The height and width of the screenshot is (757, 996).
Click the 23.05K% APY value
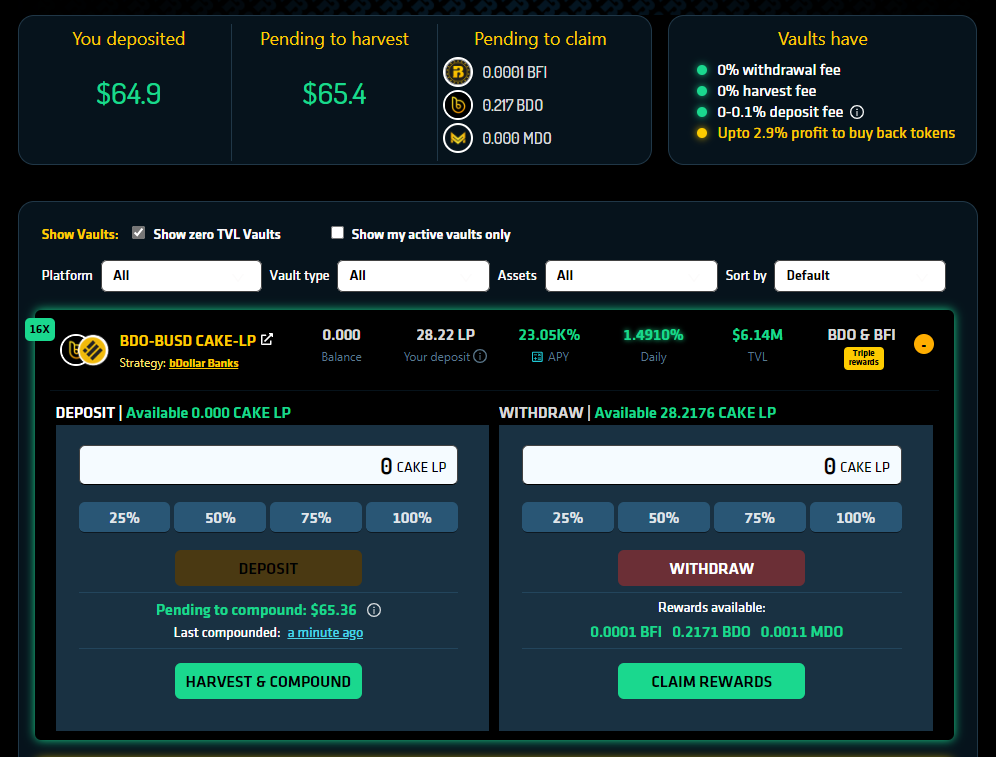click(x=549, y=335)
